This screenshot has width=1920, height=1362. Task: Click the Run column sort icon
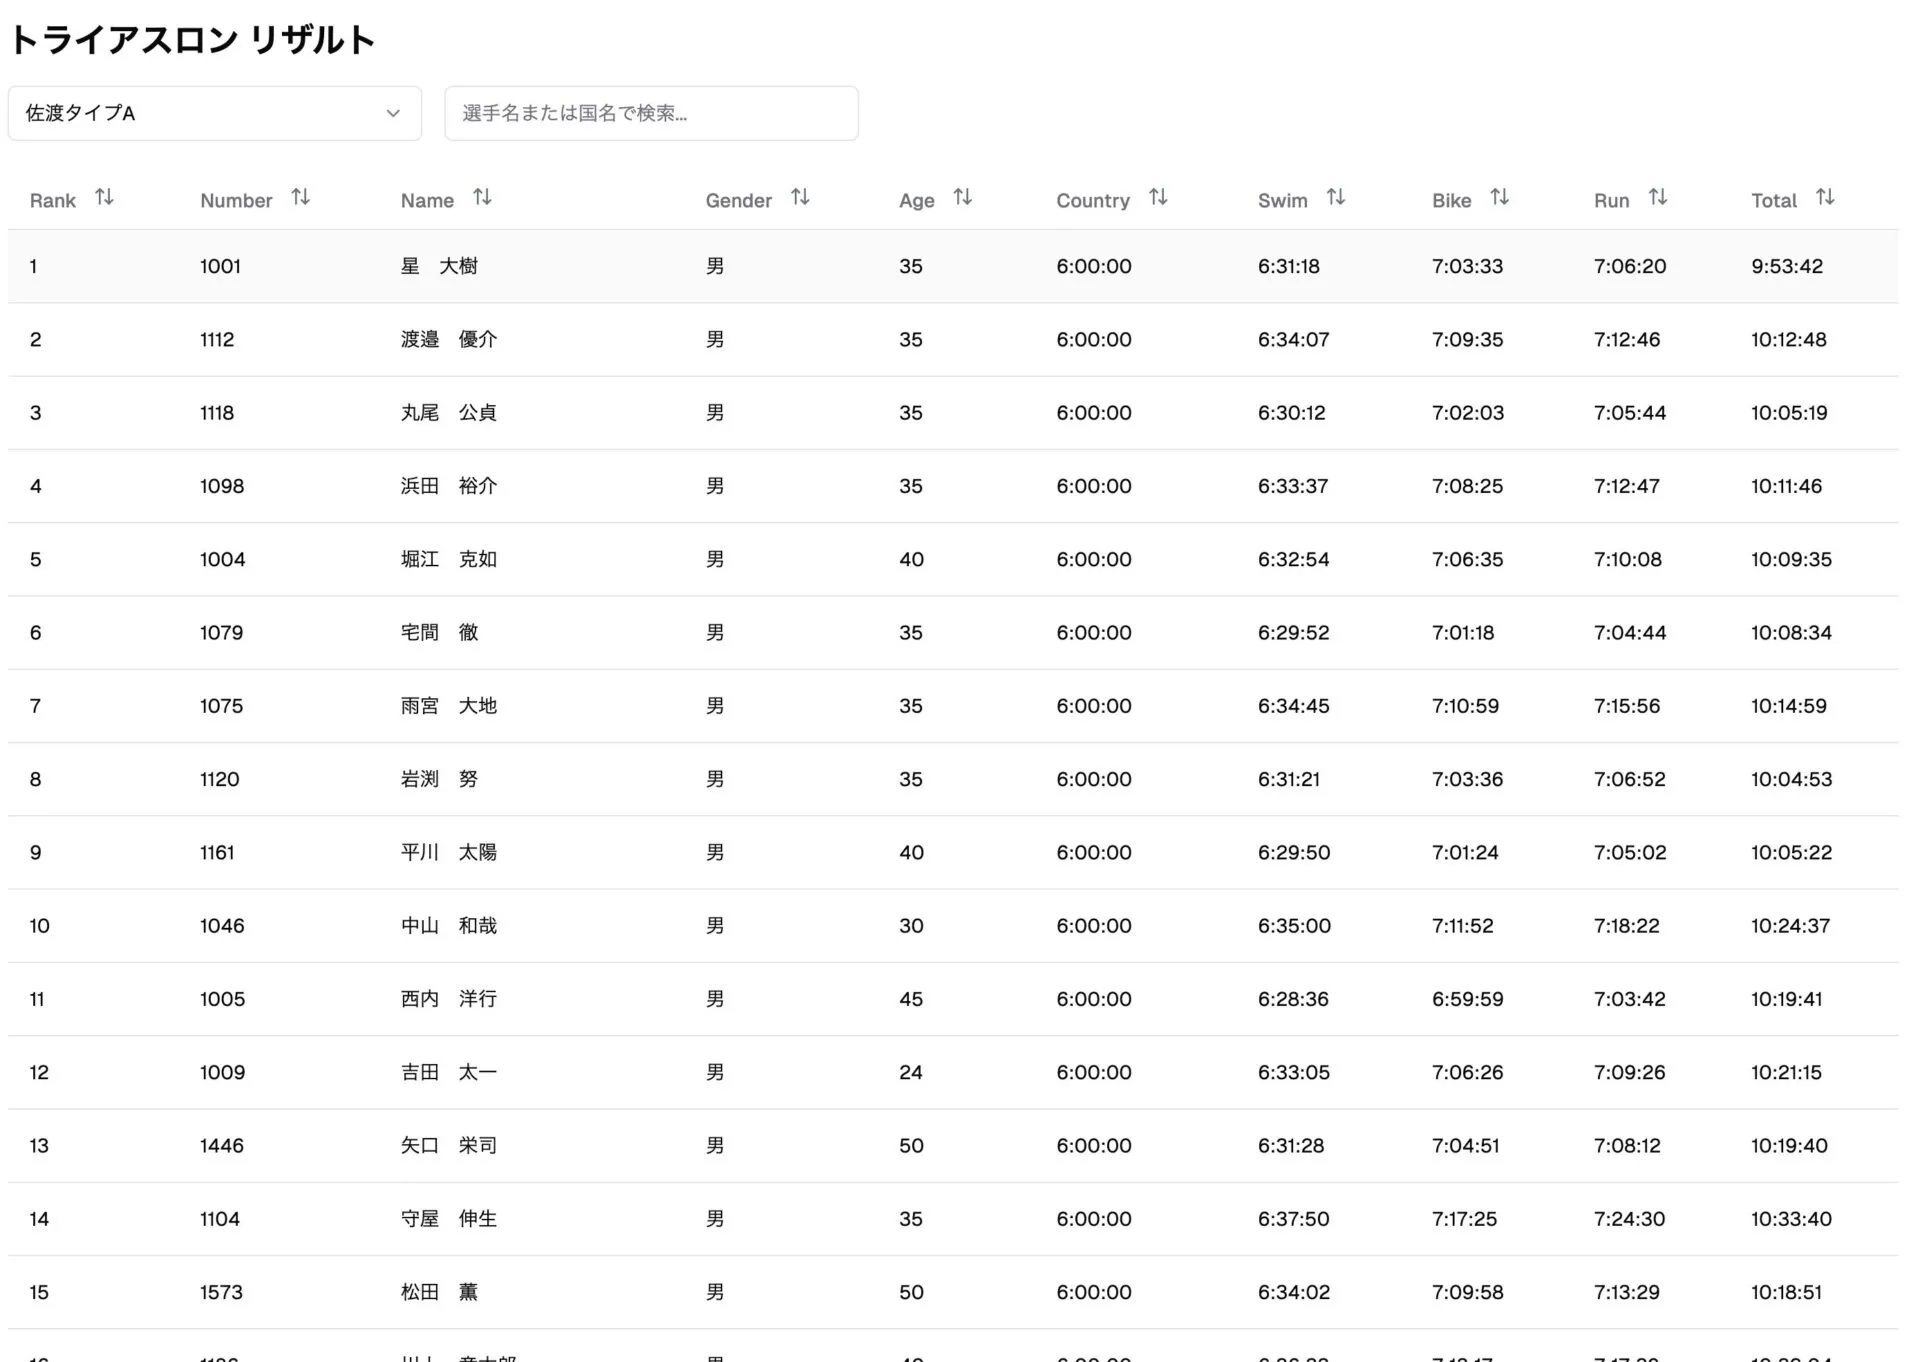(x=1657, y=198)
